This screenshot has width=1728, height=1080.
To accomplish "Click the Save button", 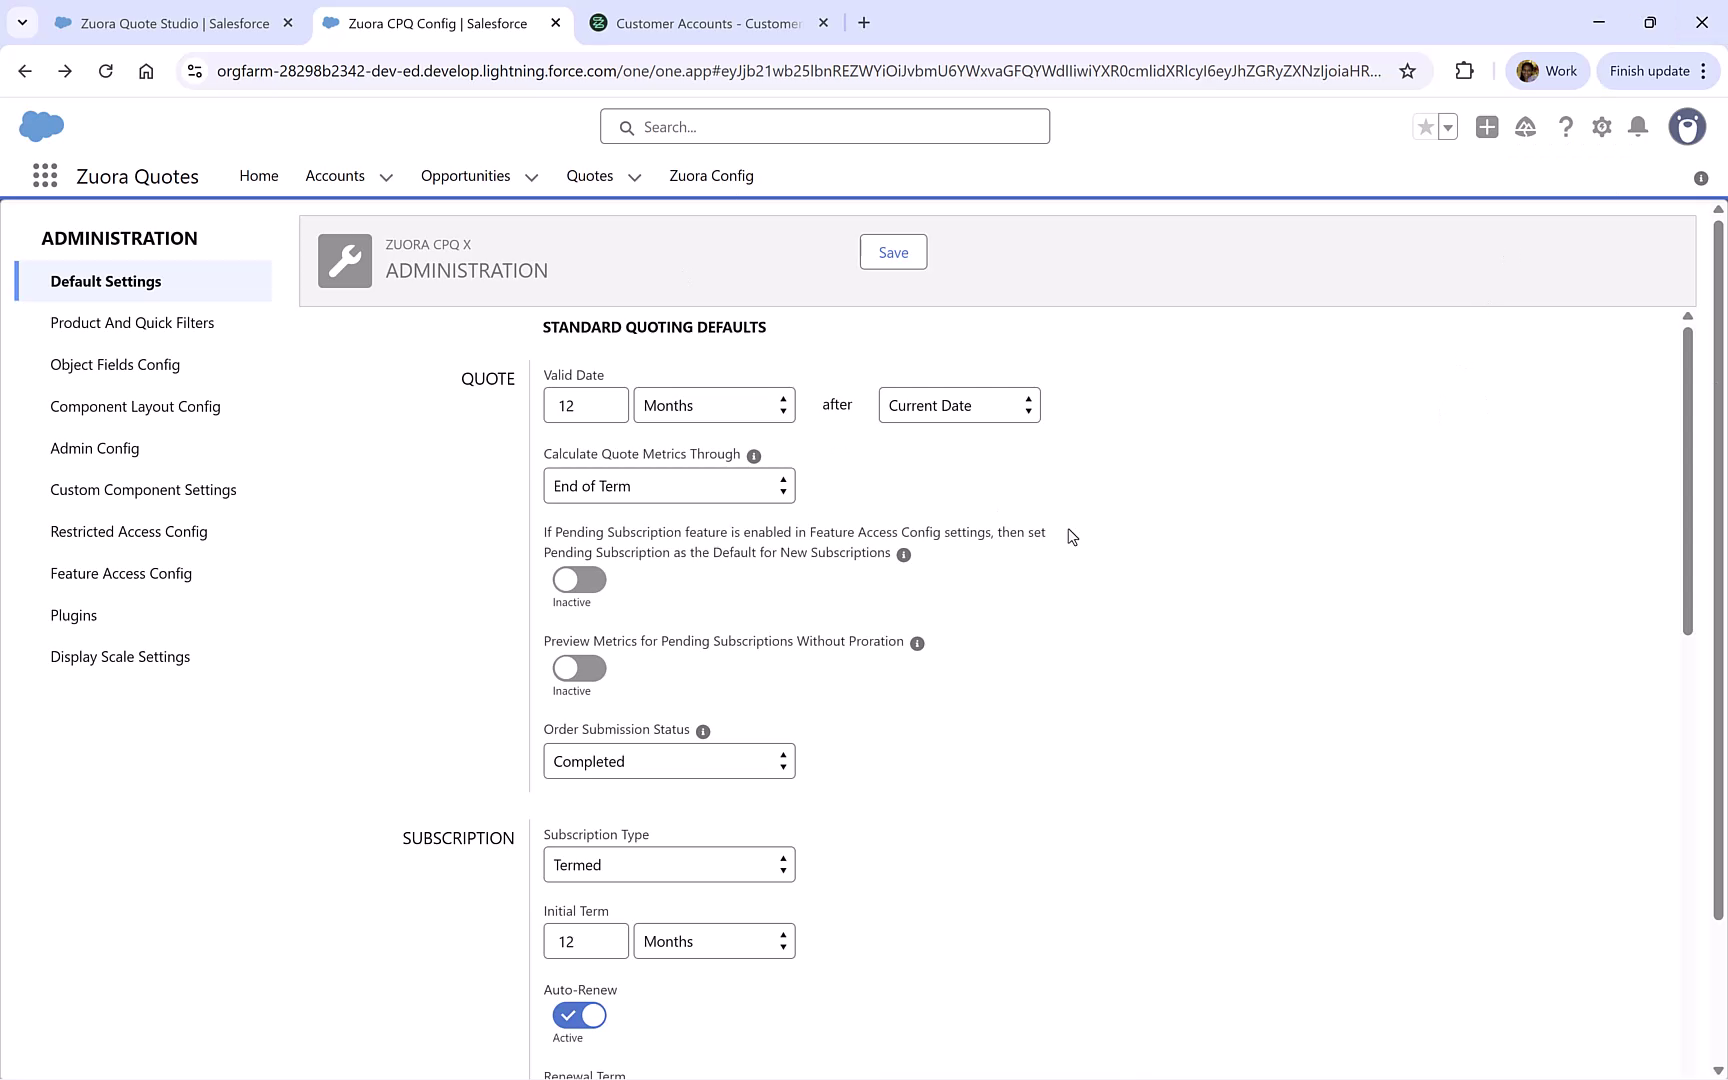I will (x=892, y=252).
